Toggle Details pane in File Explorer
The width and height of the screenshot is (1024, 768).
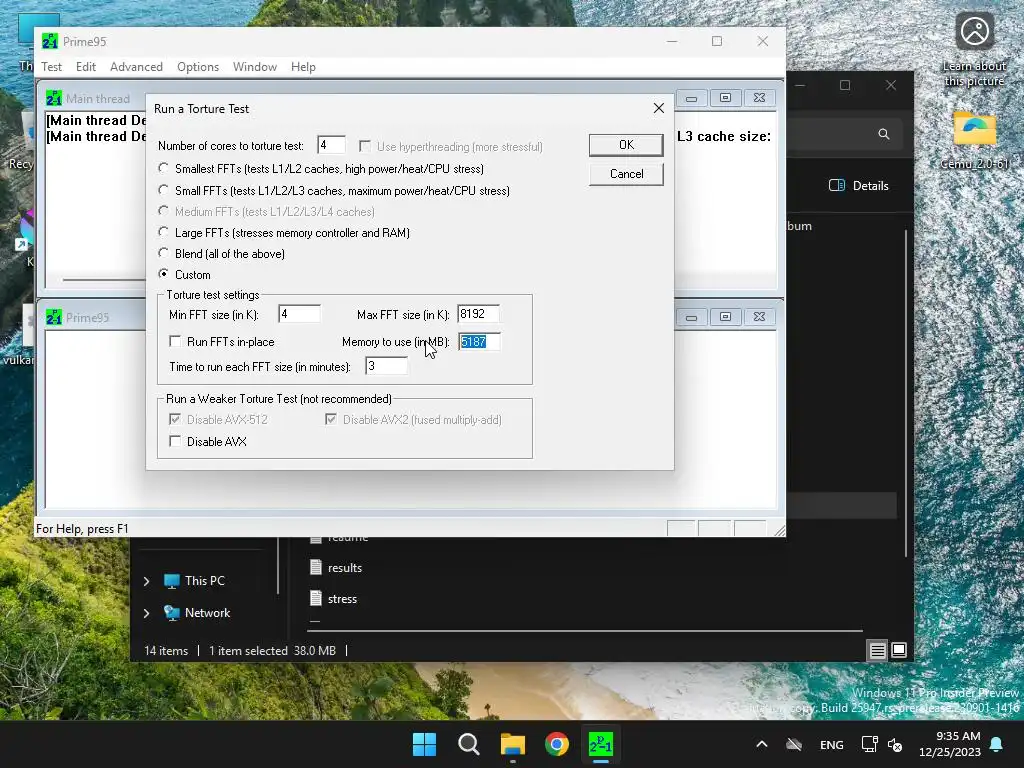pyautogui.click(x=859, y=185)
